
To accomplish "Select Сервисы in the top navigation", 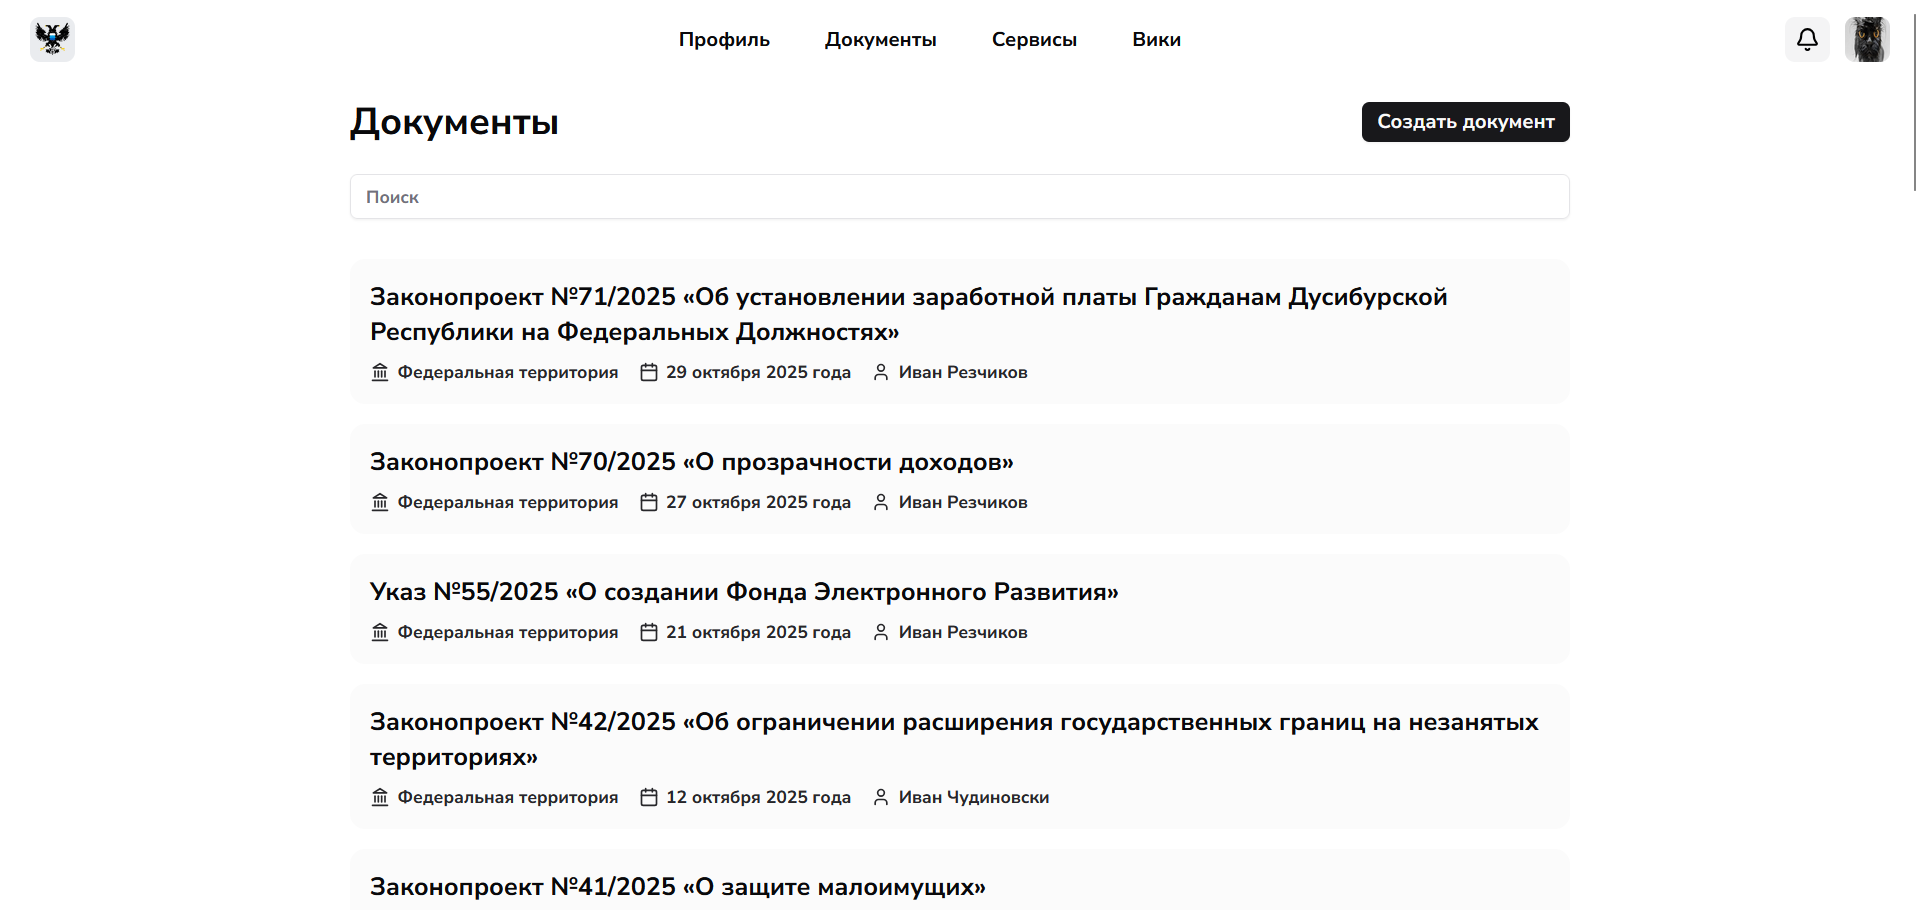I will tap(1034, 39).
